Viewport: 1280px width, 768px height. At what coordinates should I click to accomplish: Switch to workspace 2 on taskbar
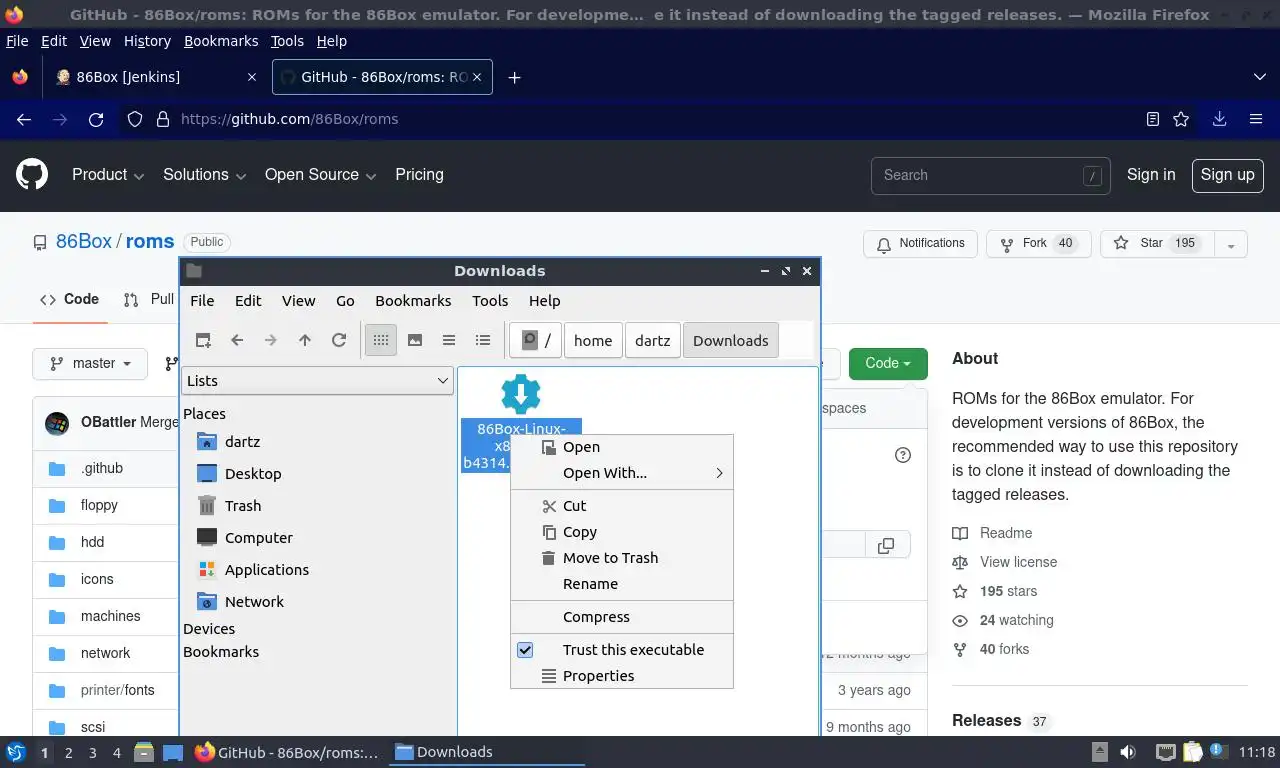coord(68,752)
